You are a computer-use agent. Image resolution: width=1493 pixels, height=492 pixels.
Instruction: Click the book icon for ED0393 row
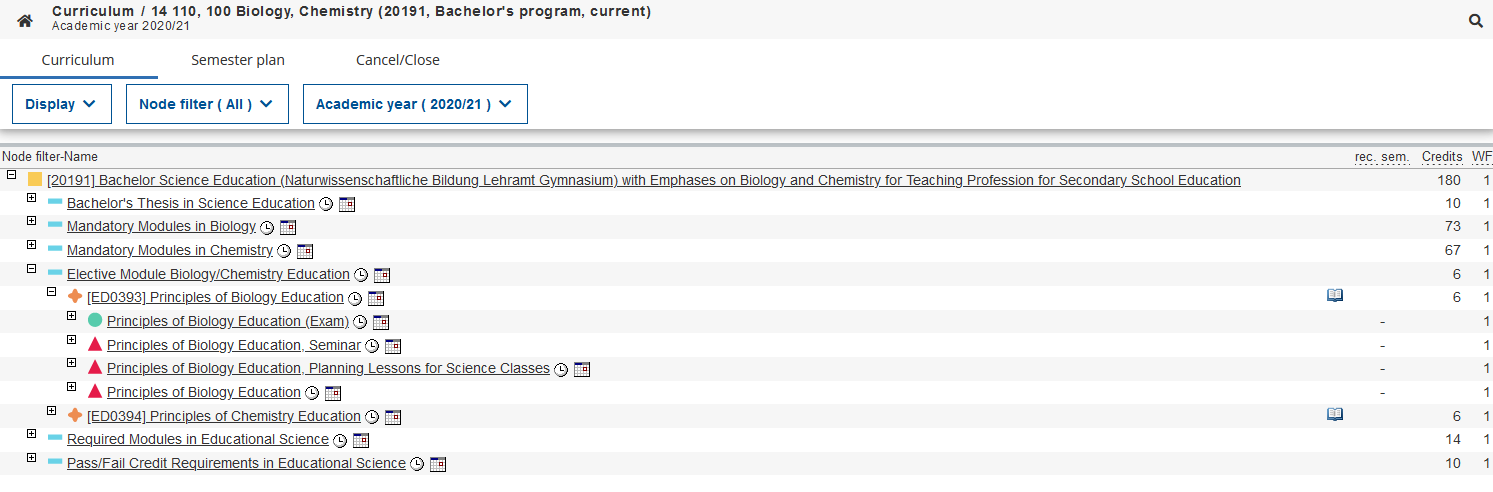[x=1335, y=296]
